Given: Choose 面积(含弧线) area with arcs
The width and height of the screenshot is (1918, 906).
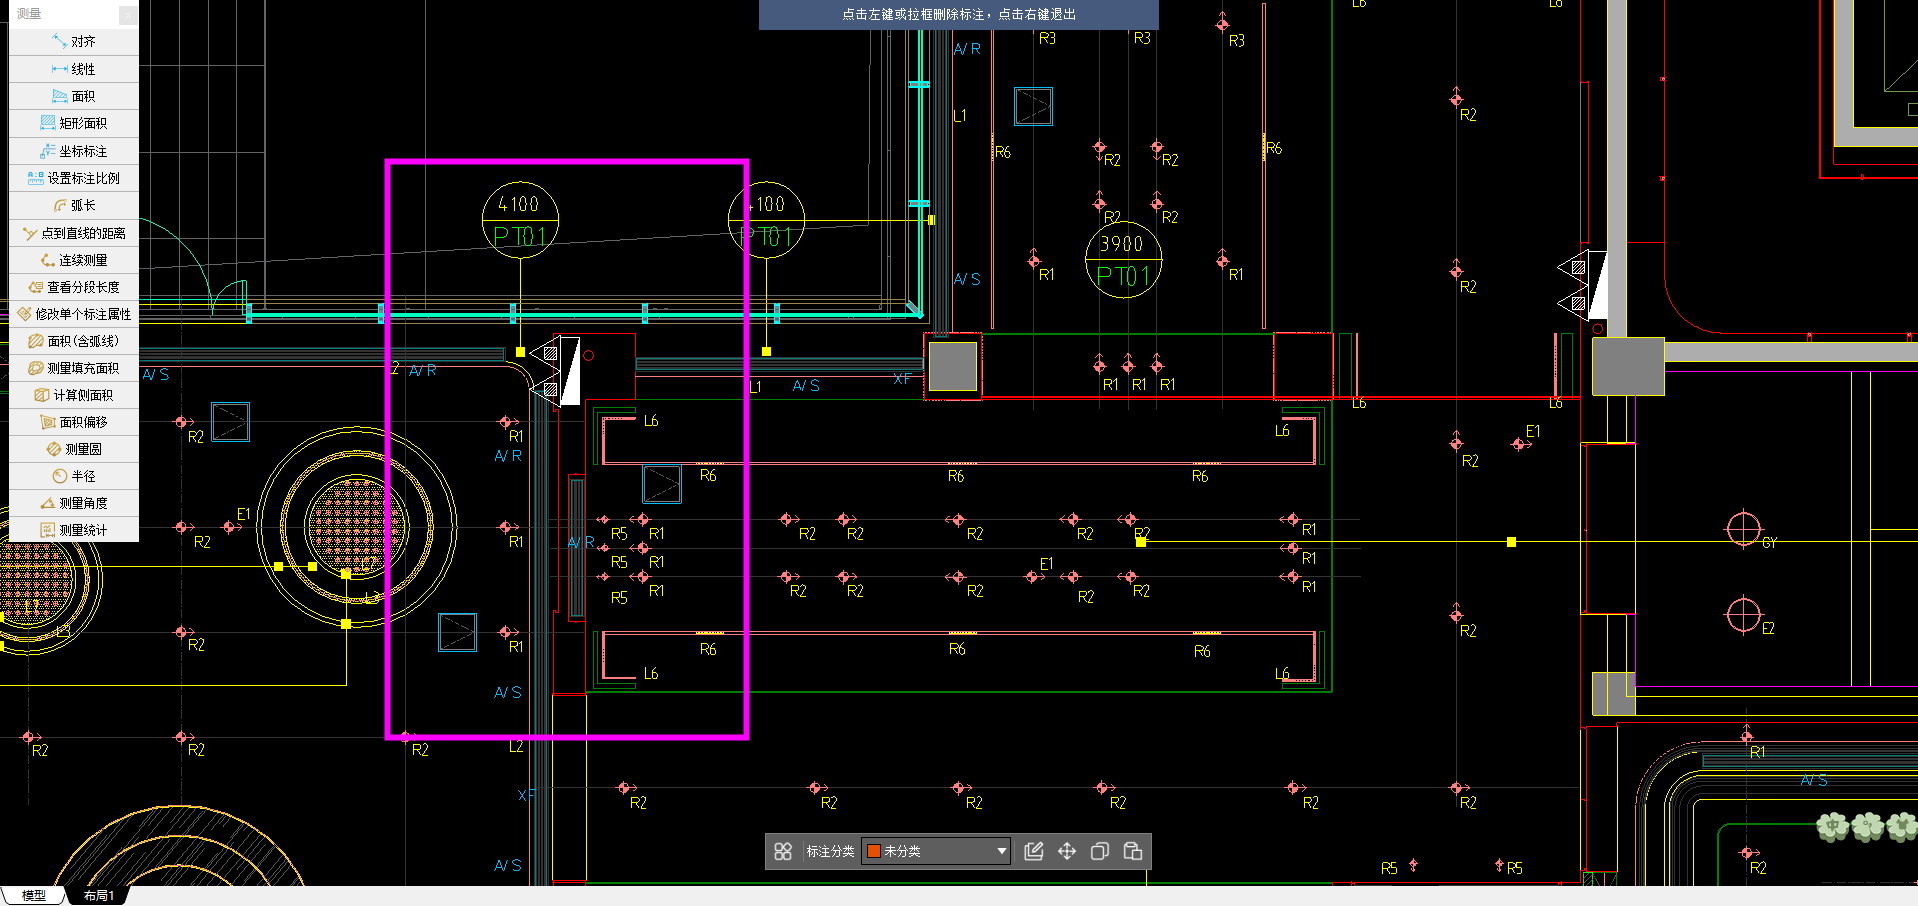Looking at the screenshot, I should 74,341.
